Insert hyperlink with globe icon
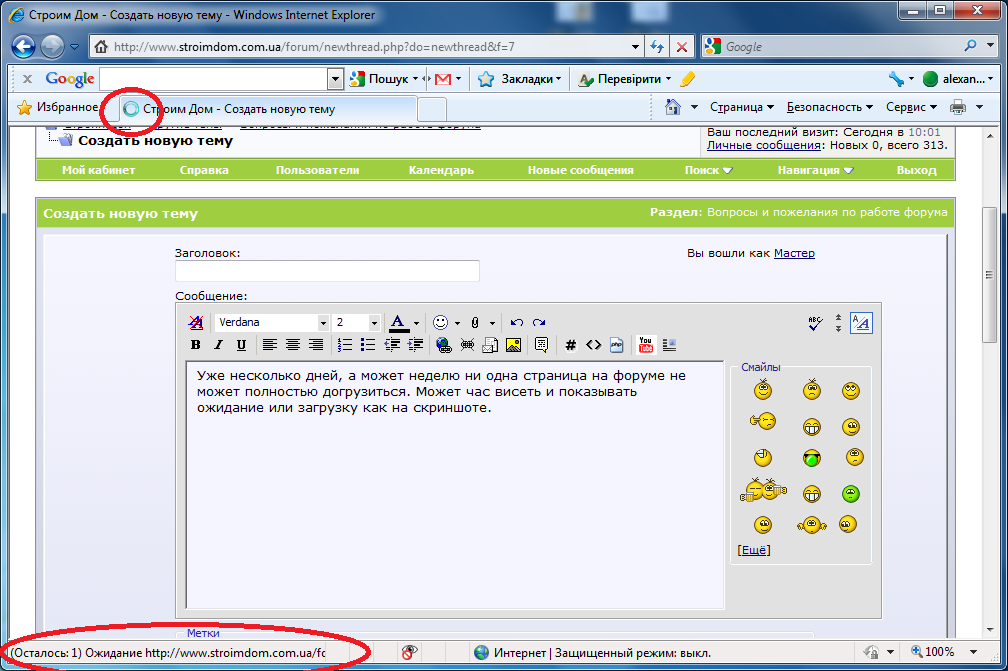The height and width of the screenshot is (671, 1008). pos(444,345)
